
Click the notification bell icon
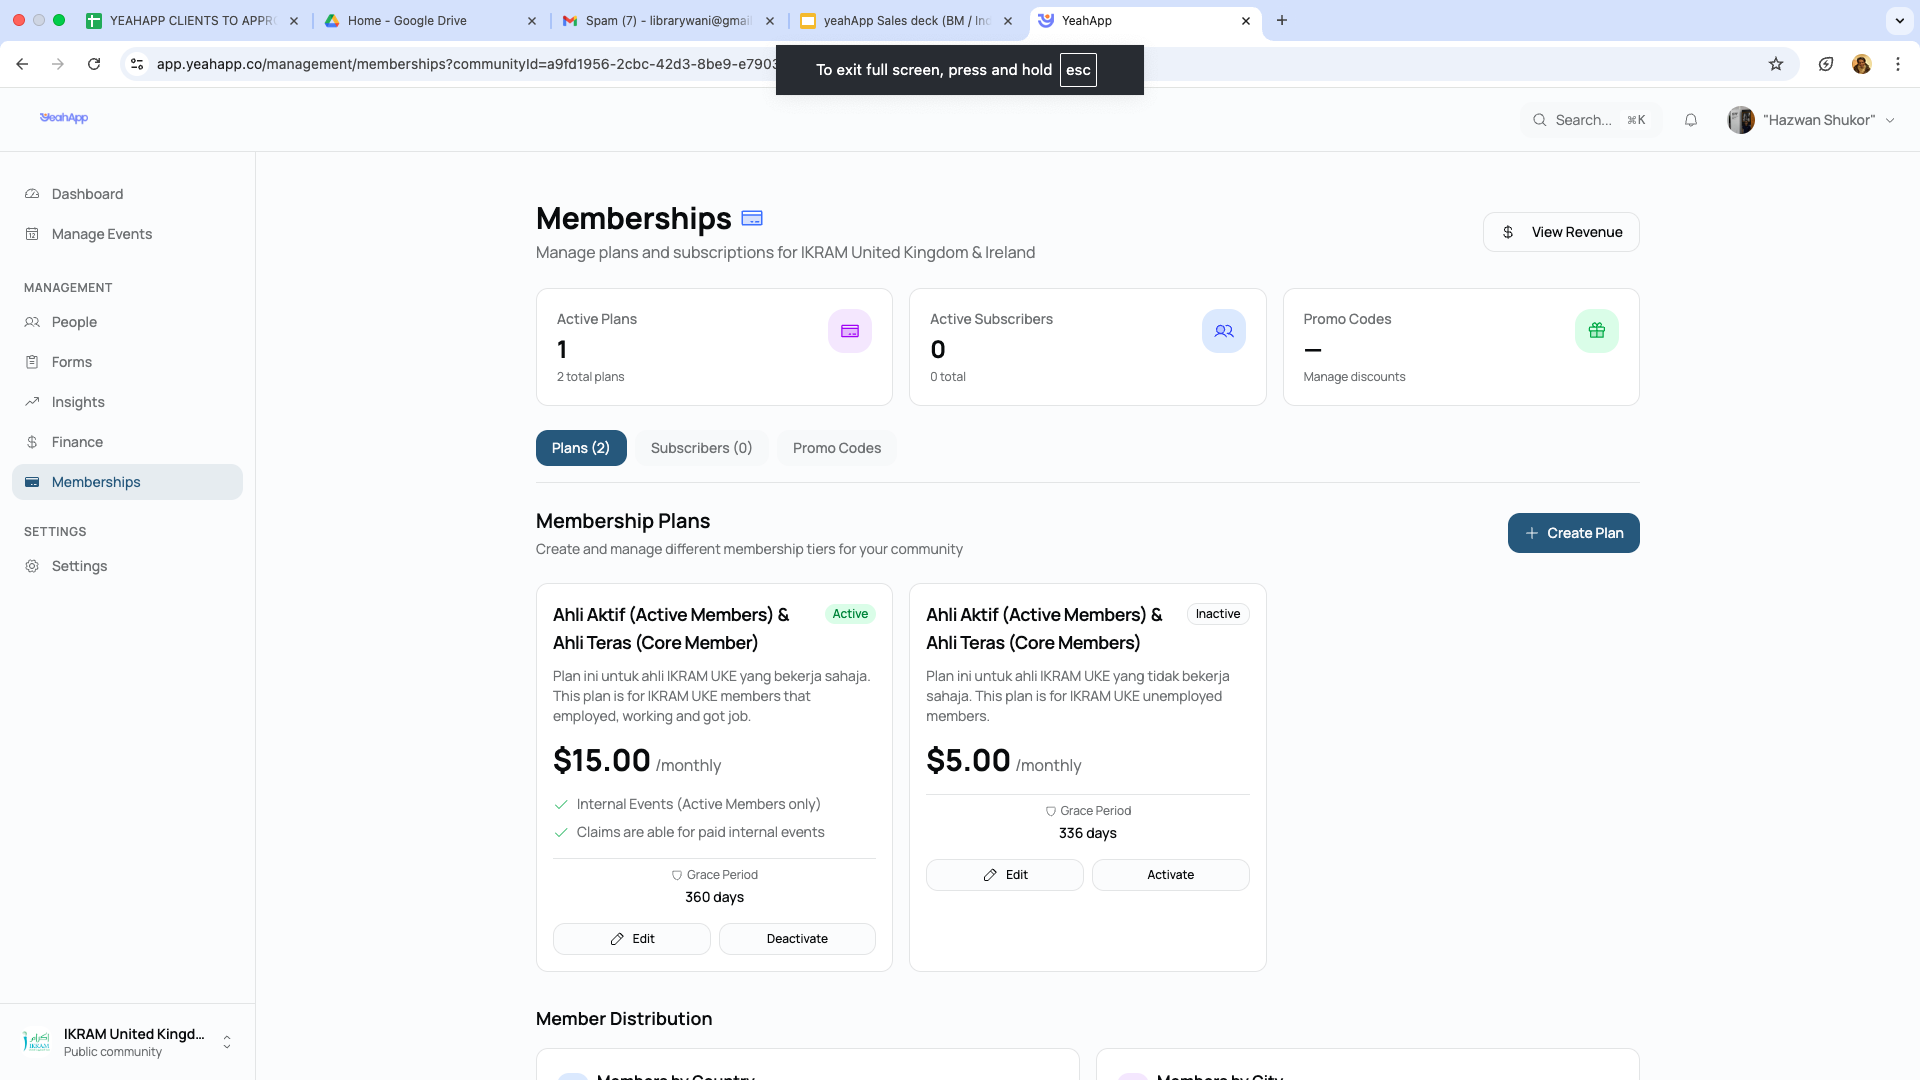click(x=1690, y=120)
